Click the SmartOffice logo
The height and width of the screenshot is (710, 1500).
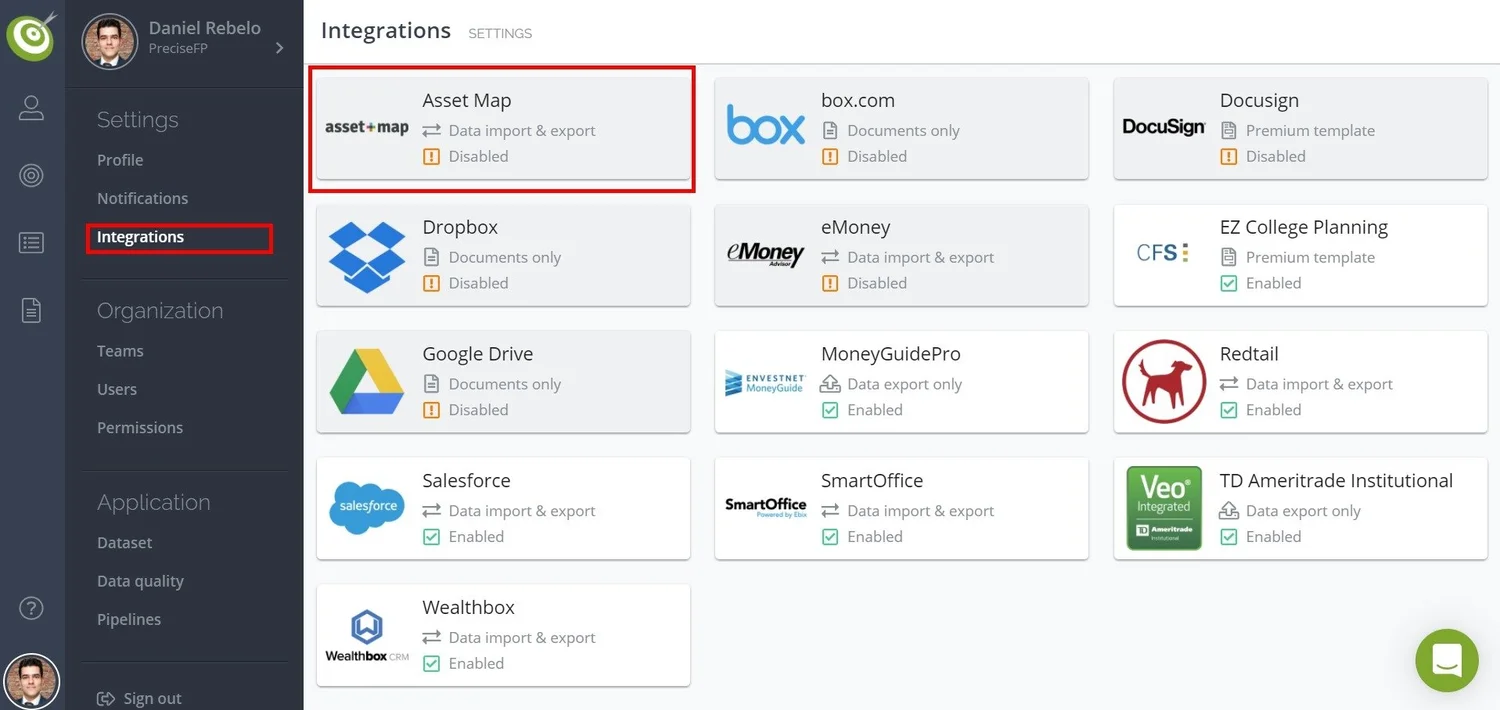pyautogui.click(x=766, y=507)
